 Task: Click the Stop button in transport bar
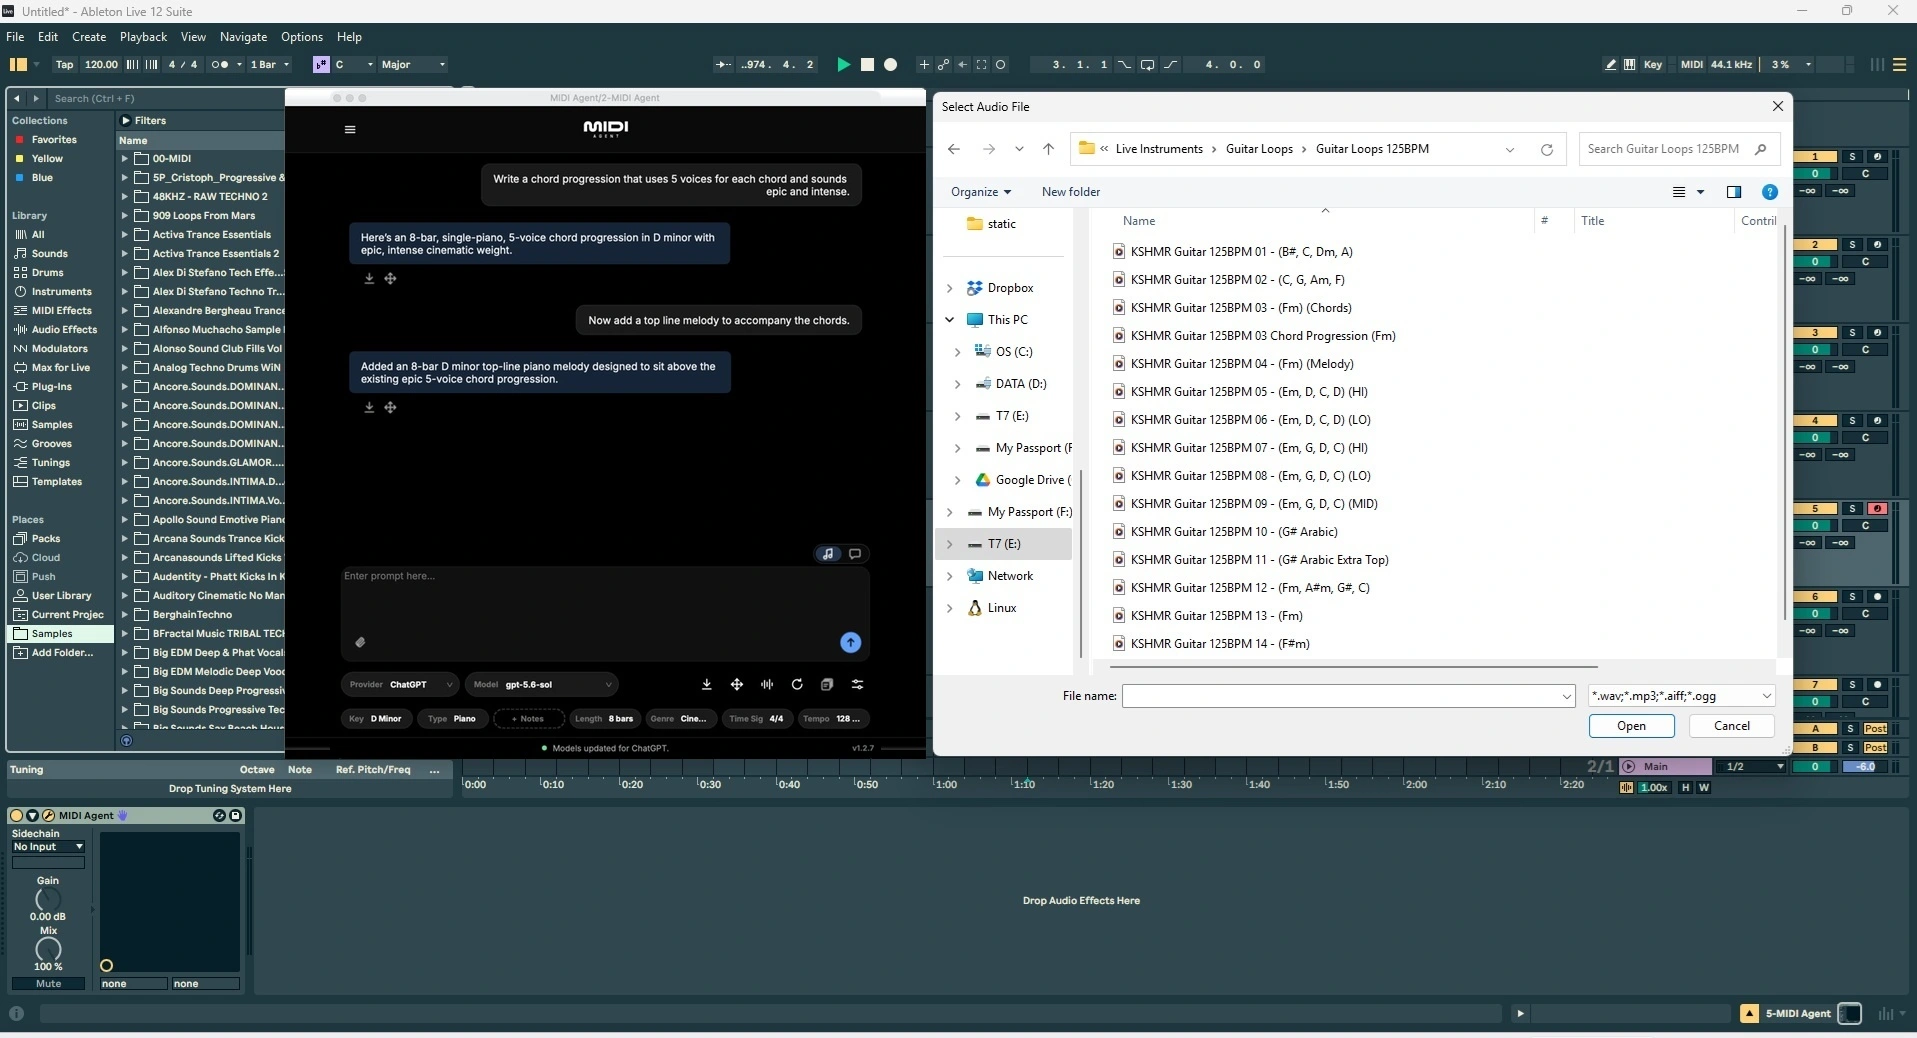867,64
